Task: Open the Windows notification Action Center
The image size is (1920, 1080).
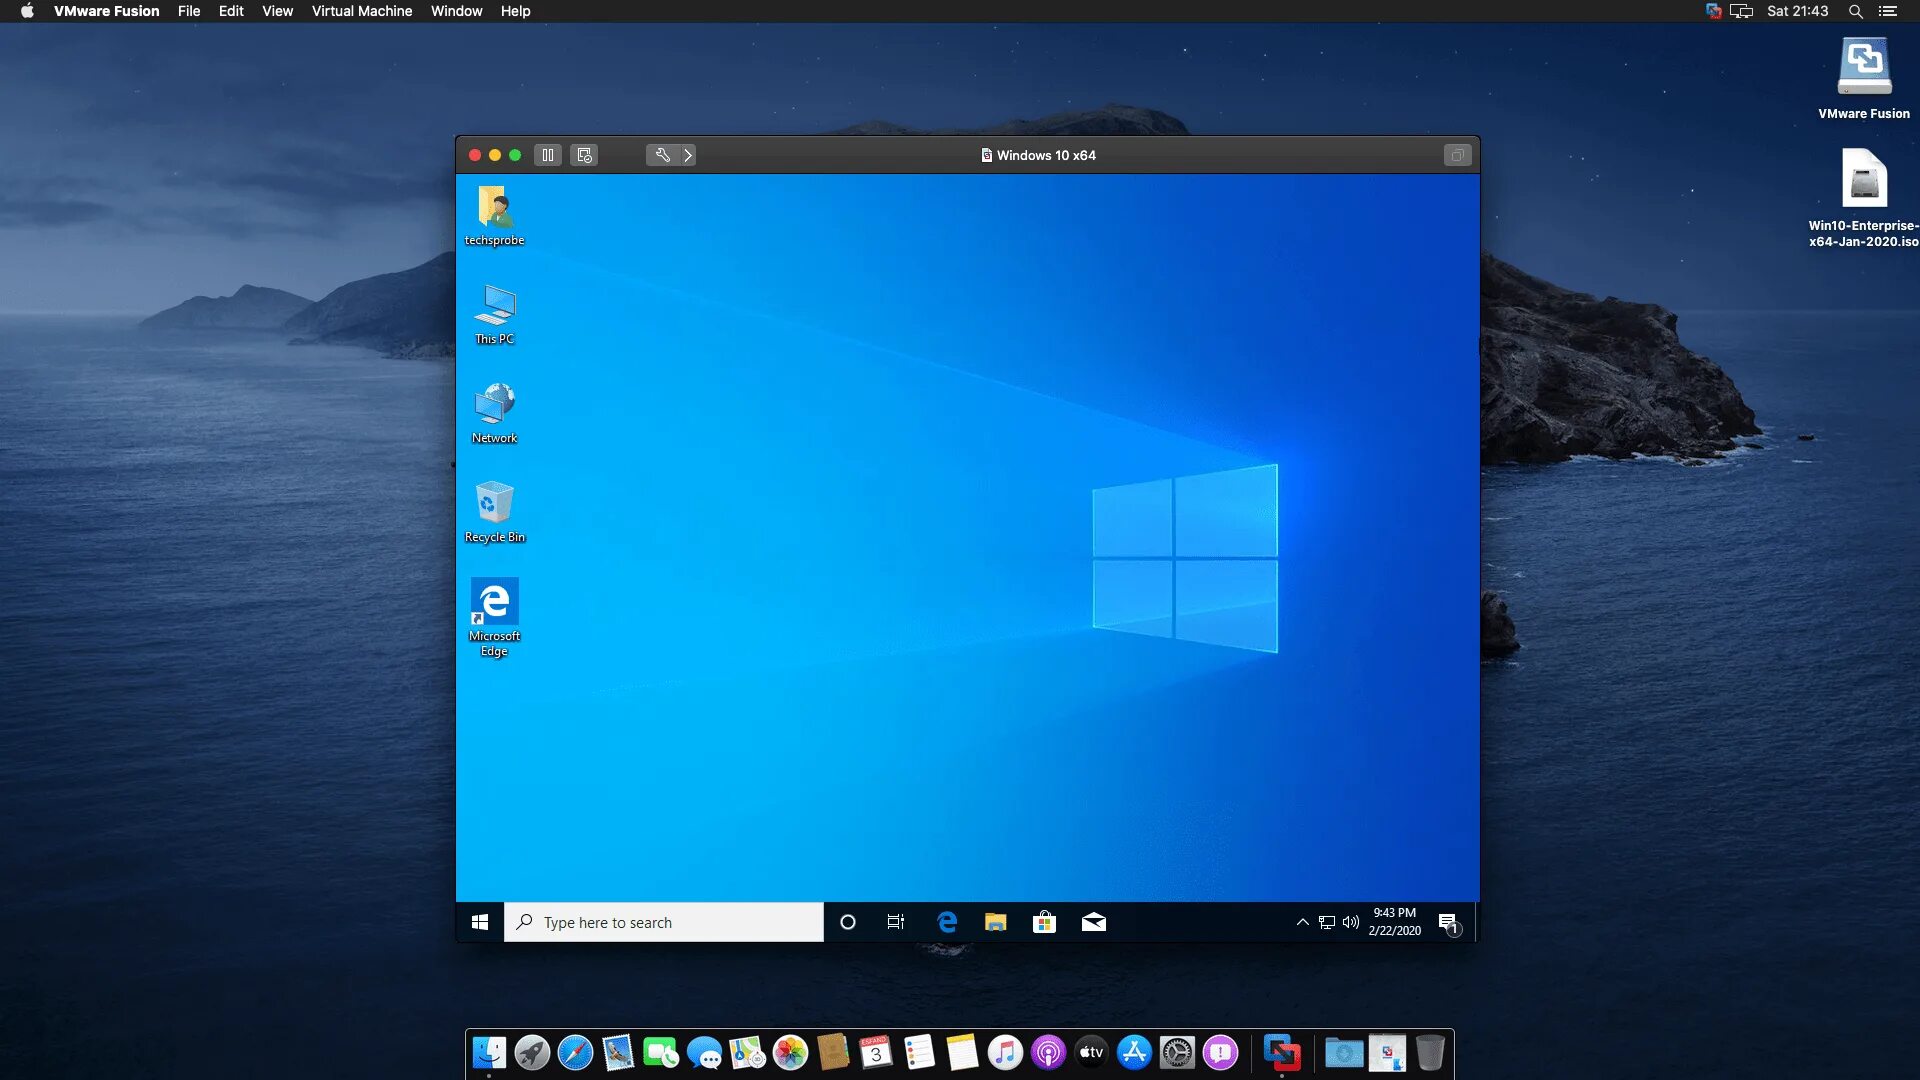Action: pyautogui.click(x=1448, y=922)
